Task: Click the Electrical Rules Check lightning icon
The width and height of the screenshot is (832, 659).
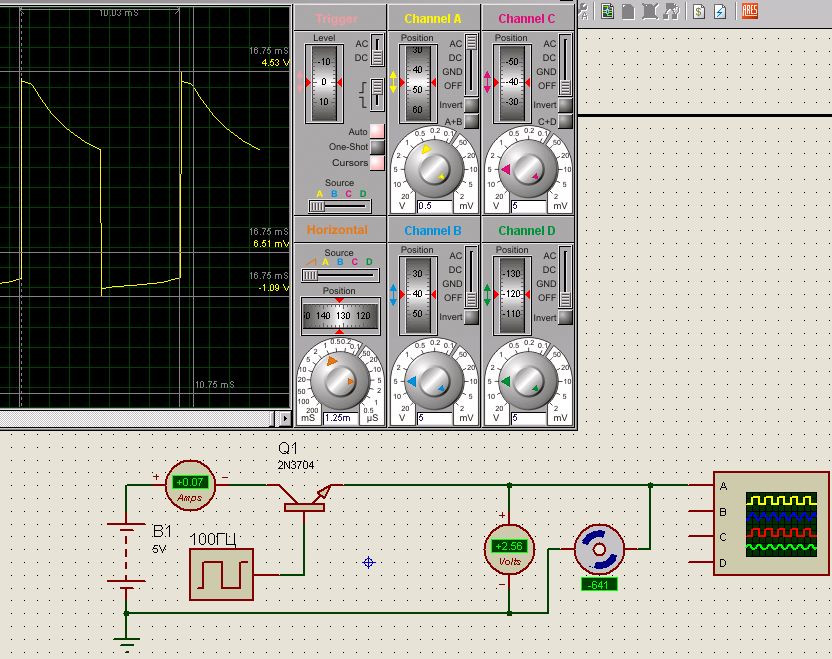Action: pyautogui.click(x=719, y=11)
